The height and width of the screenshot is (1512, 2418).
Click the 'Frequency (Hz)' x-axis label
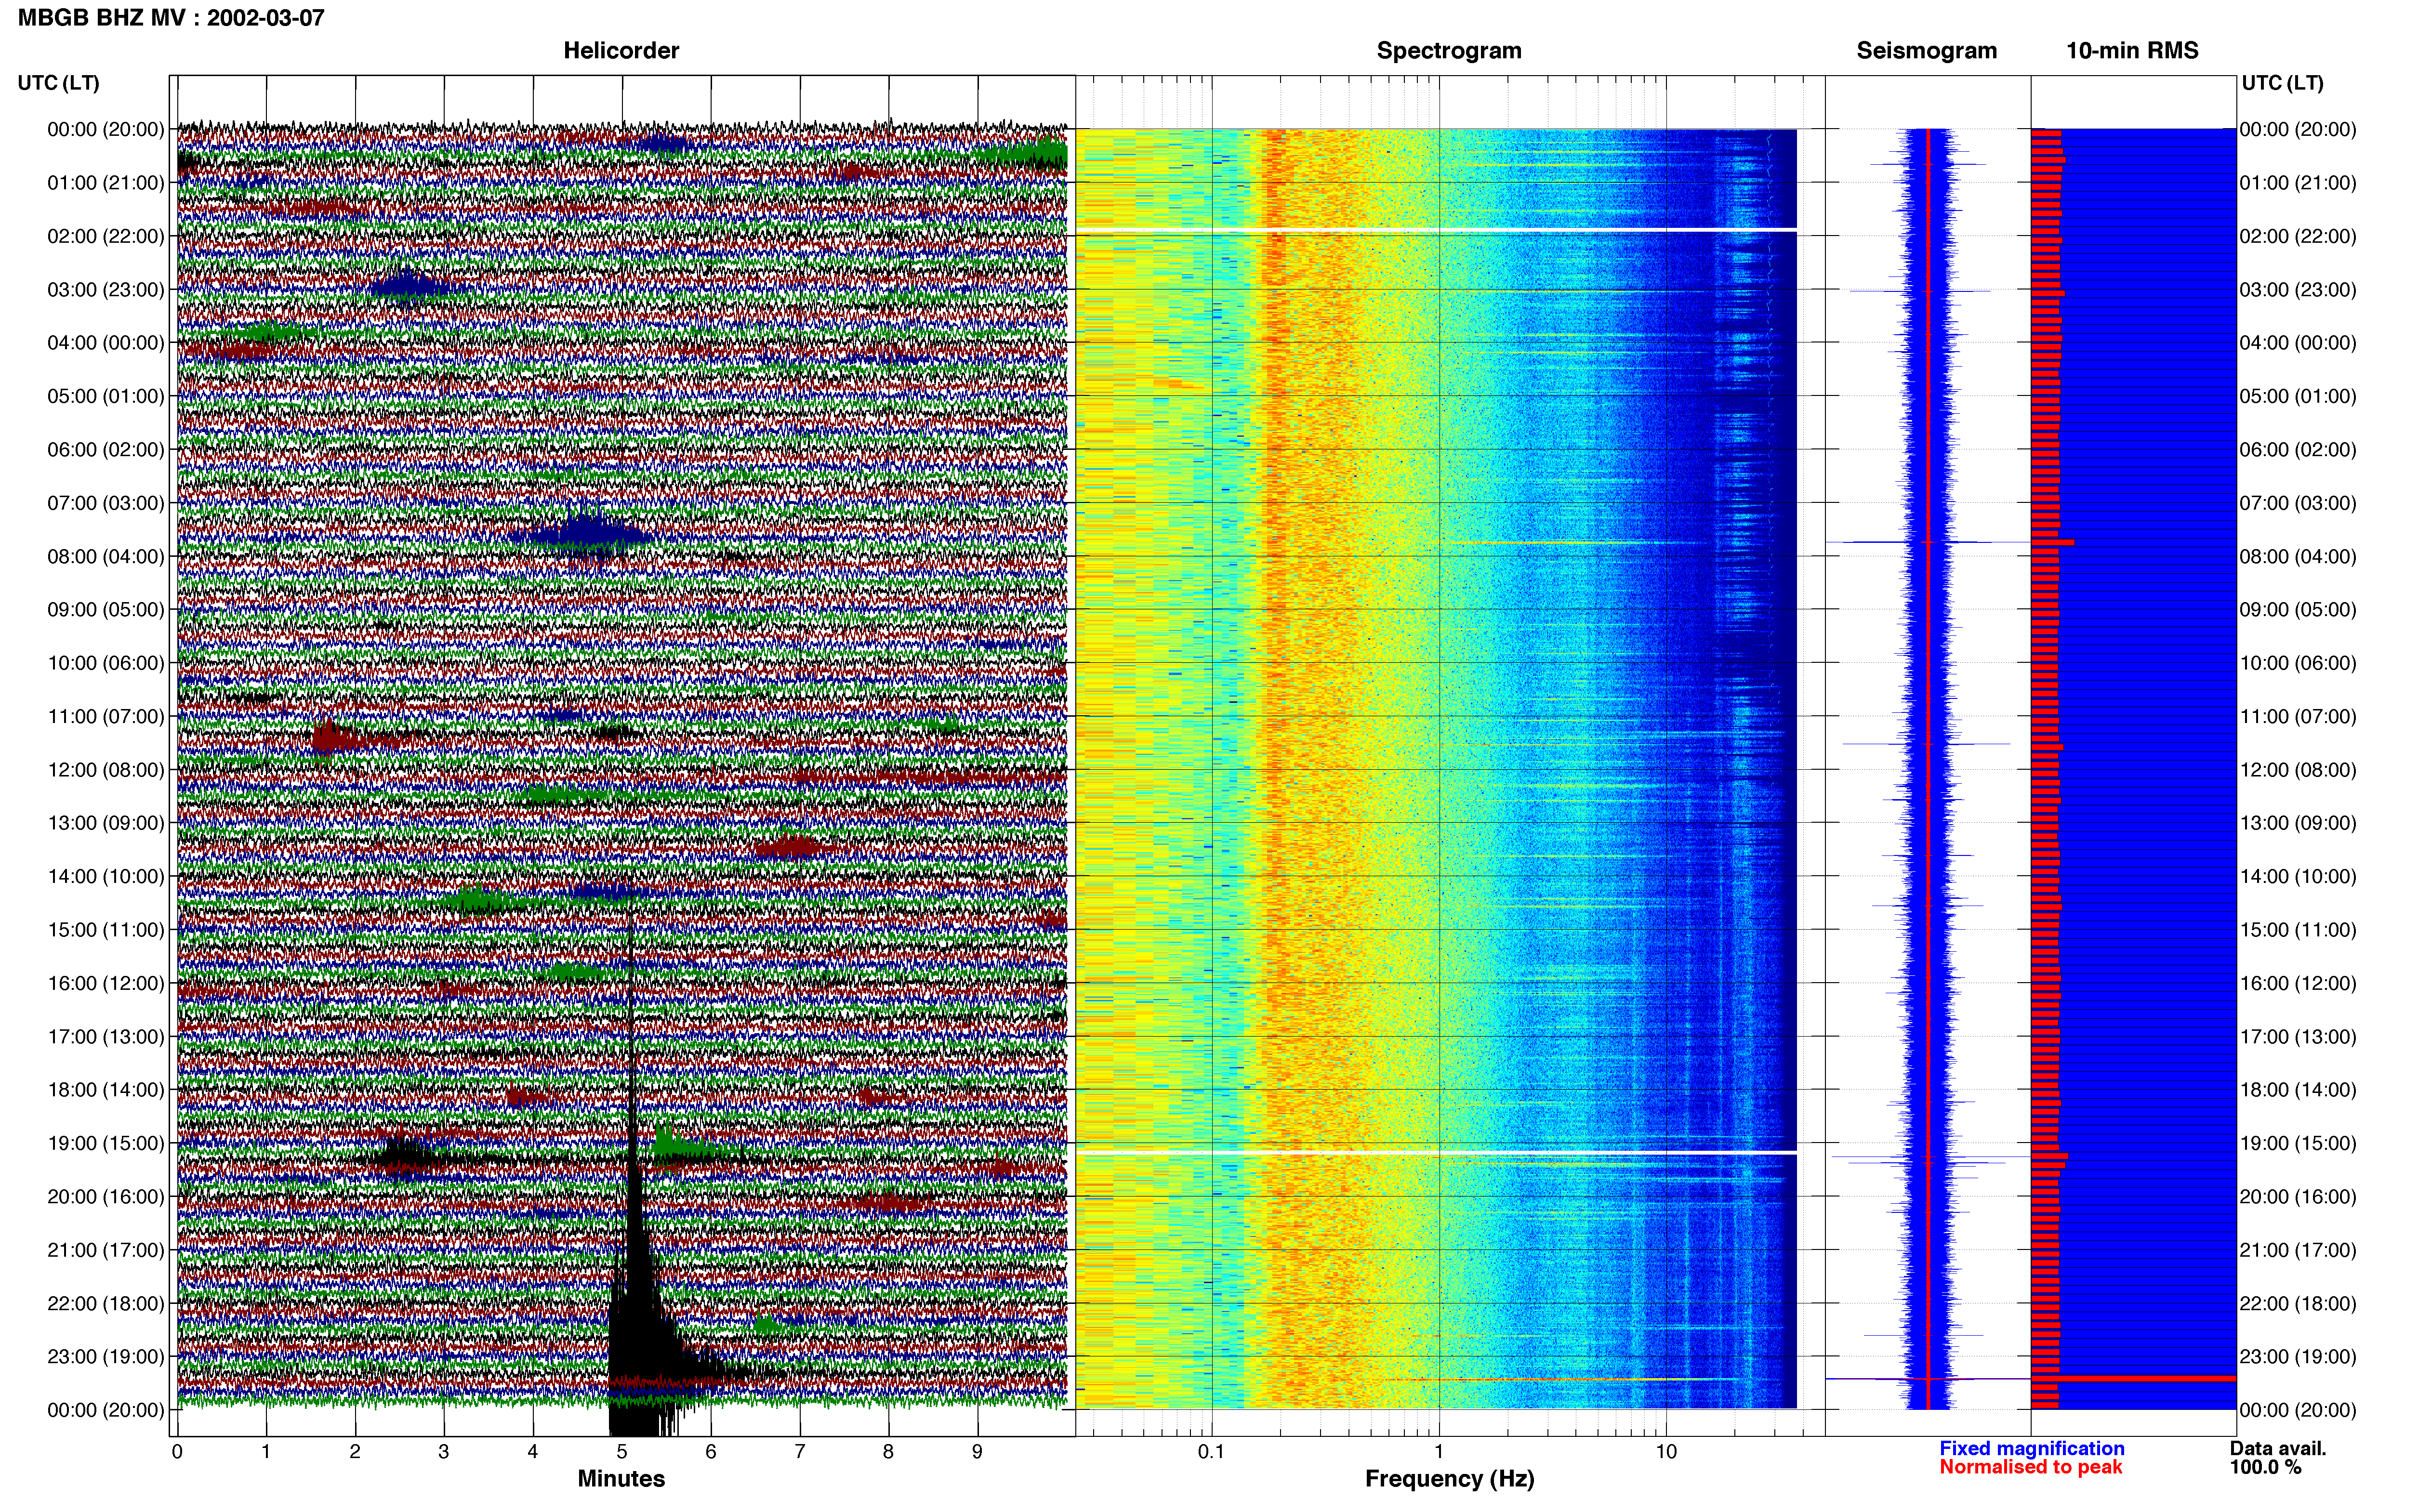(1449, 1479)
